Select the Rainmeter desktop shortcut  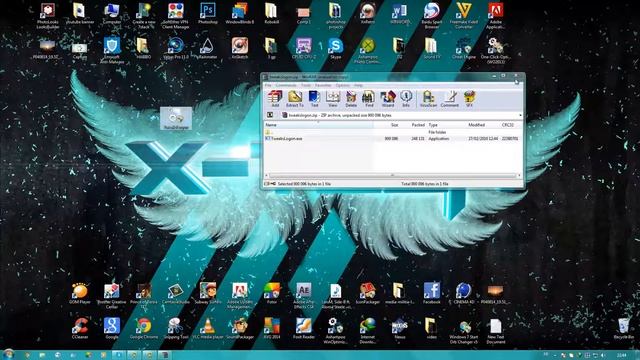pyautogui.click(x=207, y=49)
